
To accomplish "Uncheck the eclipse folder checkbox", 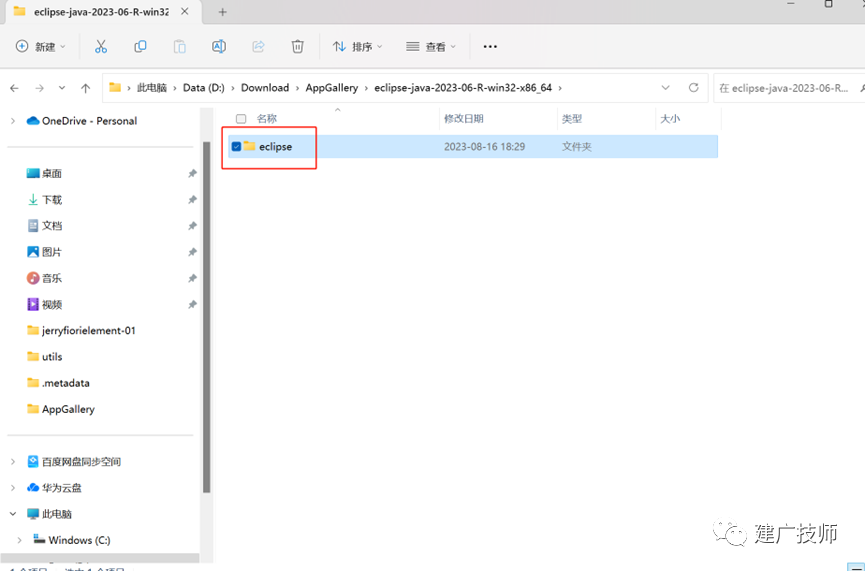I will coord(236,147).
